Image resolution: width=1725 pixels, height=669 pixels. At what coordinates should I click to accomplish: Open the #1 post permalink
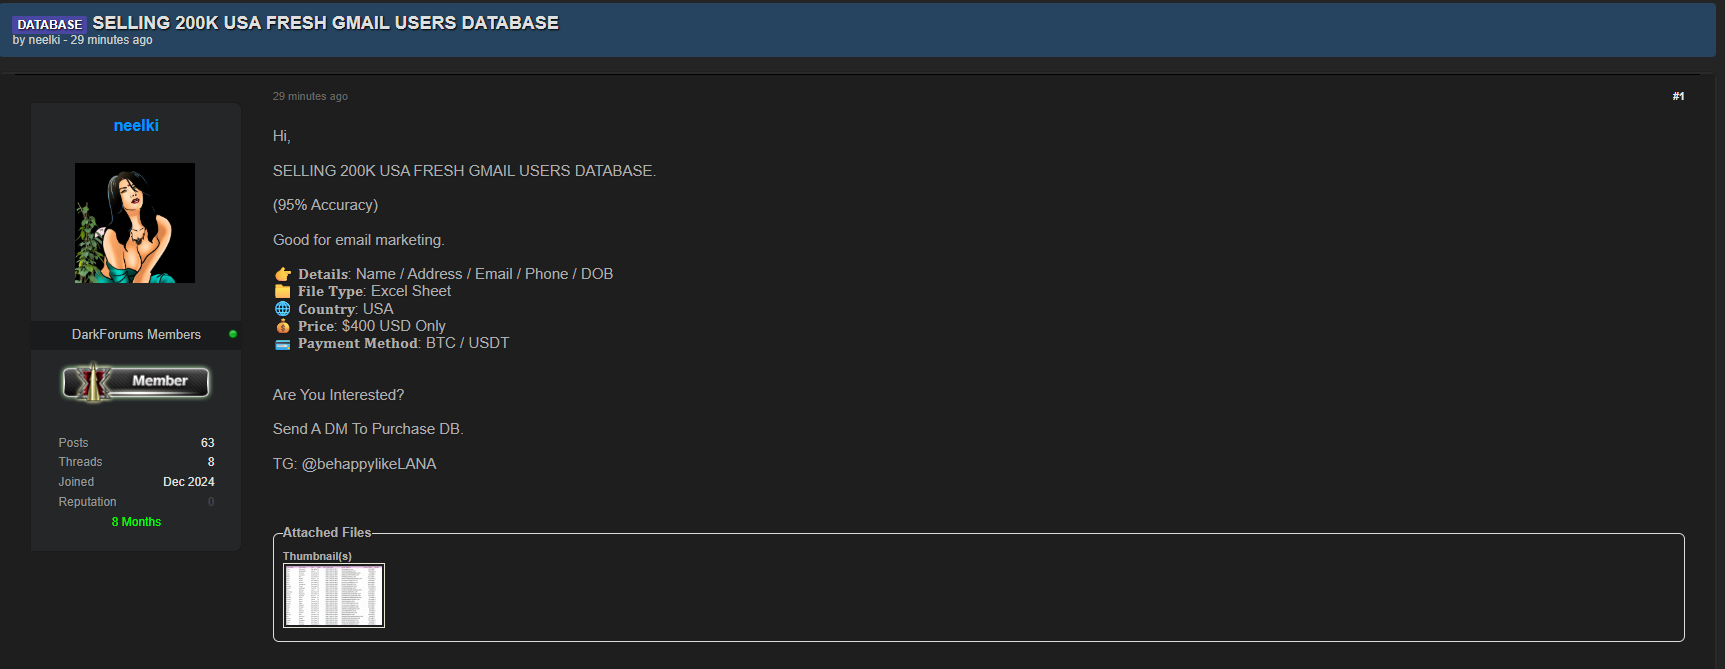[1678, 96]
